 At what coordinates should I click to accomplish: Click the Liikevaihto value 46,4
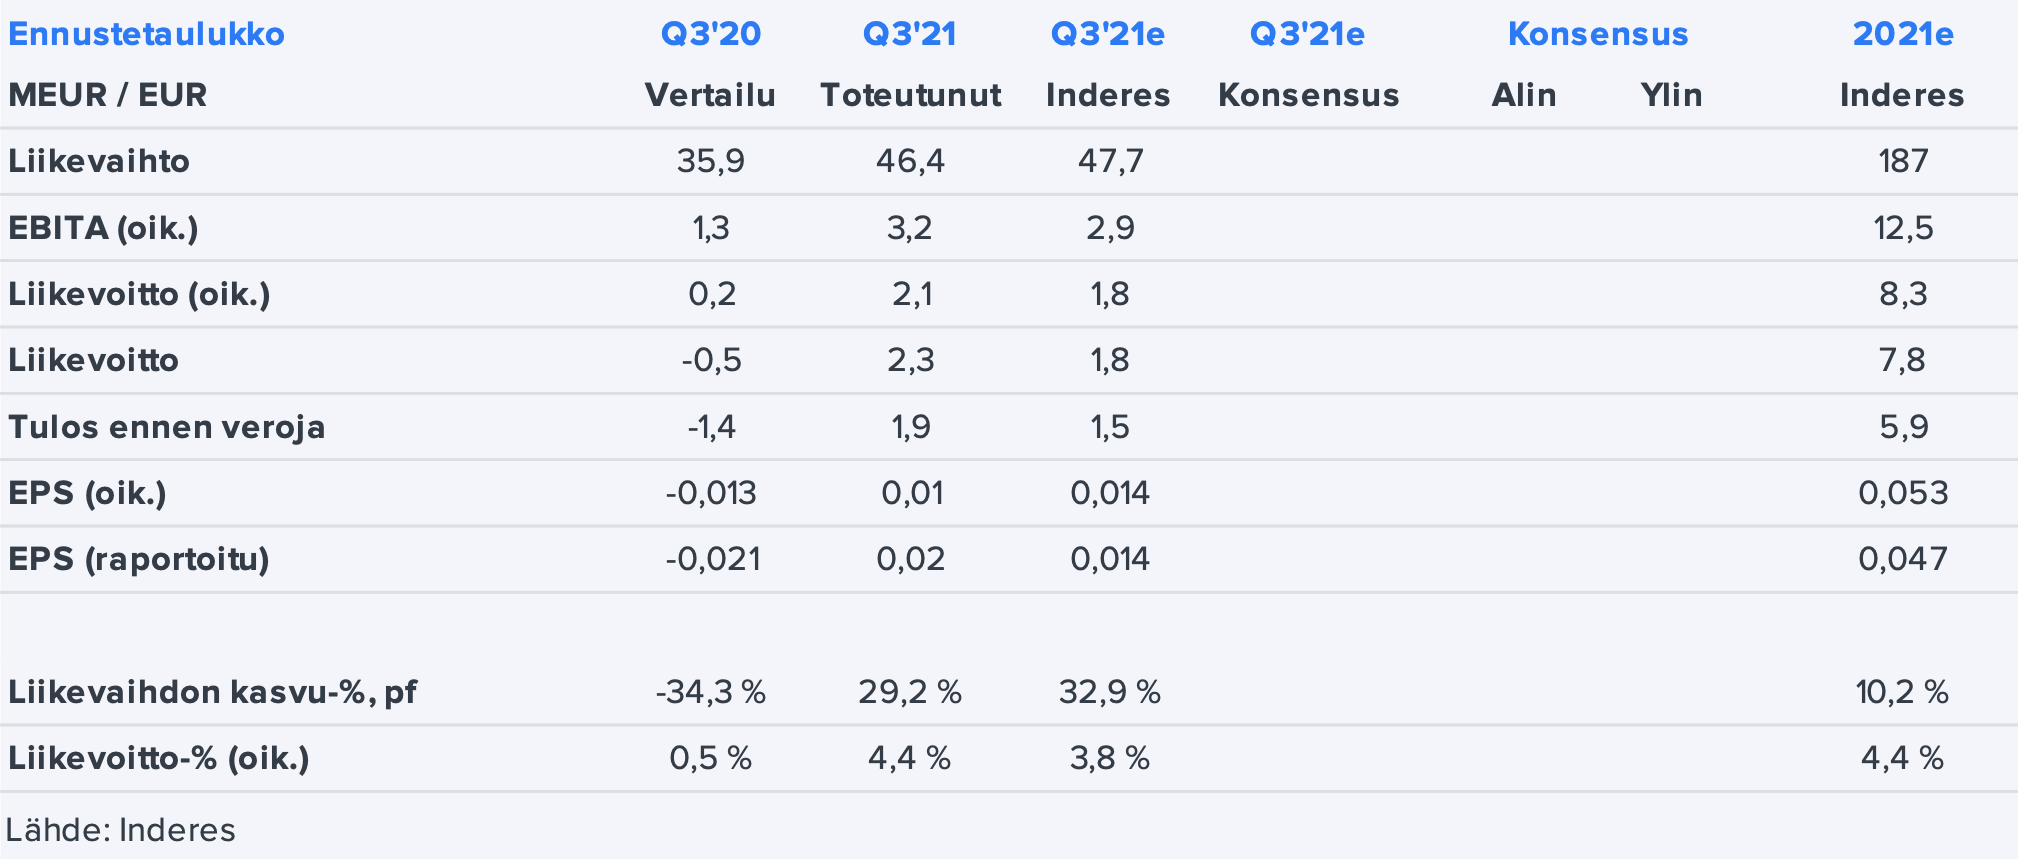pos(910,161)
